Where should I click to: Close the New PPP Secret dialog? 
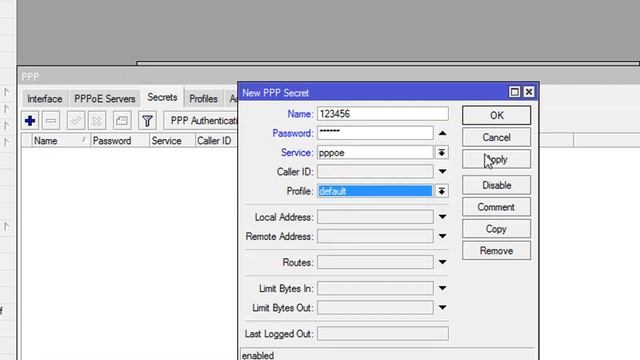point(529,92)
